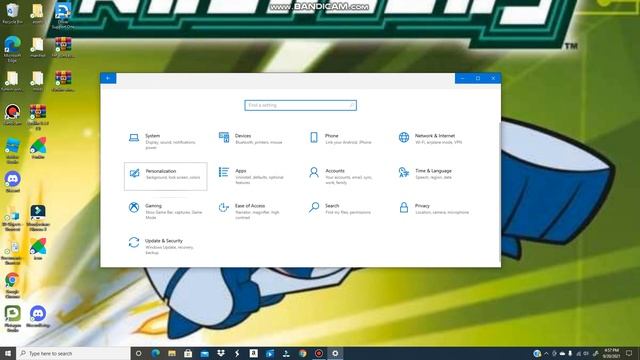Click the Find a setting search box
Image resolution: width=640 pixels, height=360 pixels.
click(300, 105)
